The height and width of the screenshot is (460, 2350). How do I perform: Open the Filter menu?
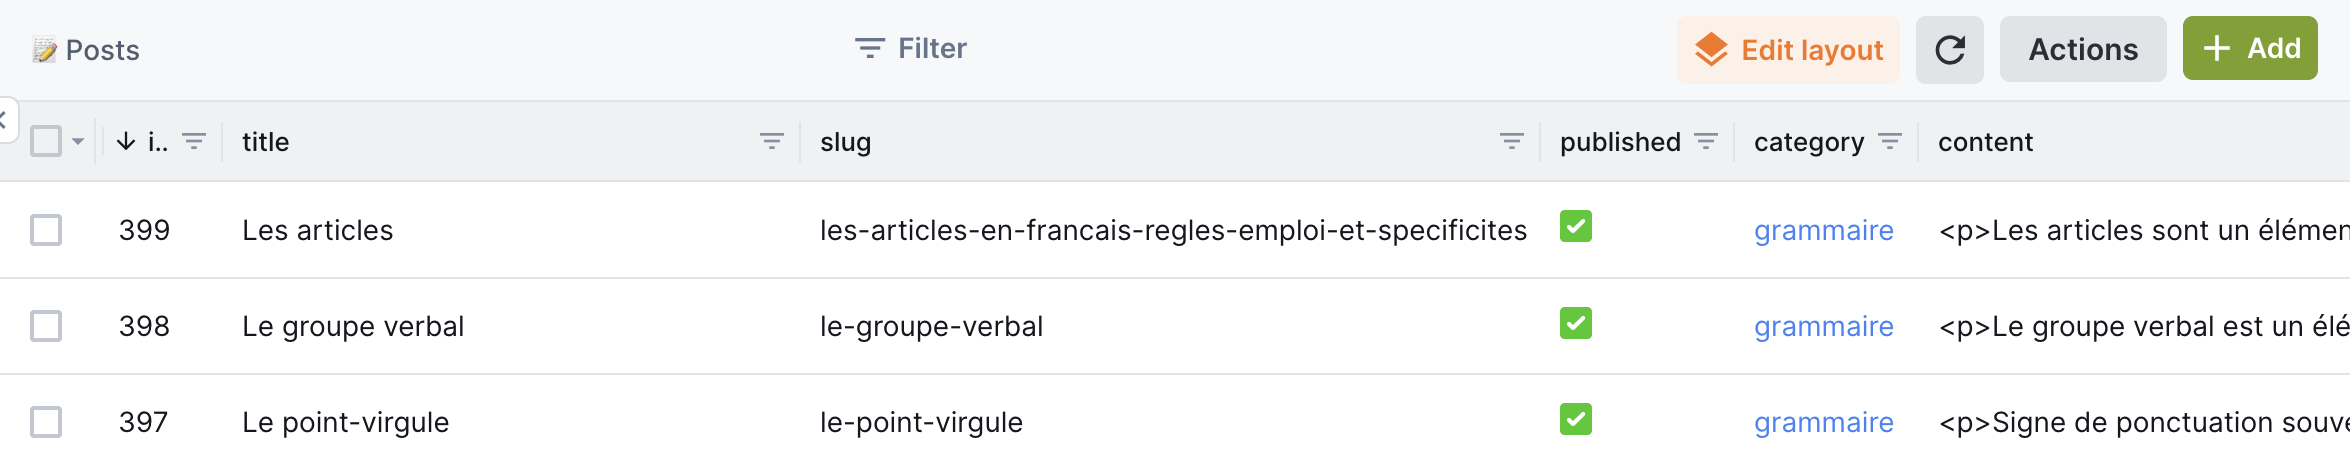[911, 48]
